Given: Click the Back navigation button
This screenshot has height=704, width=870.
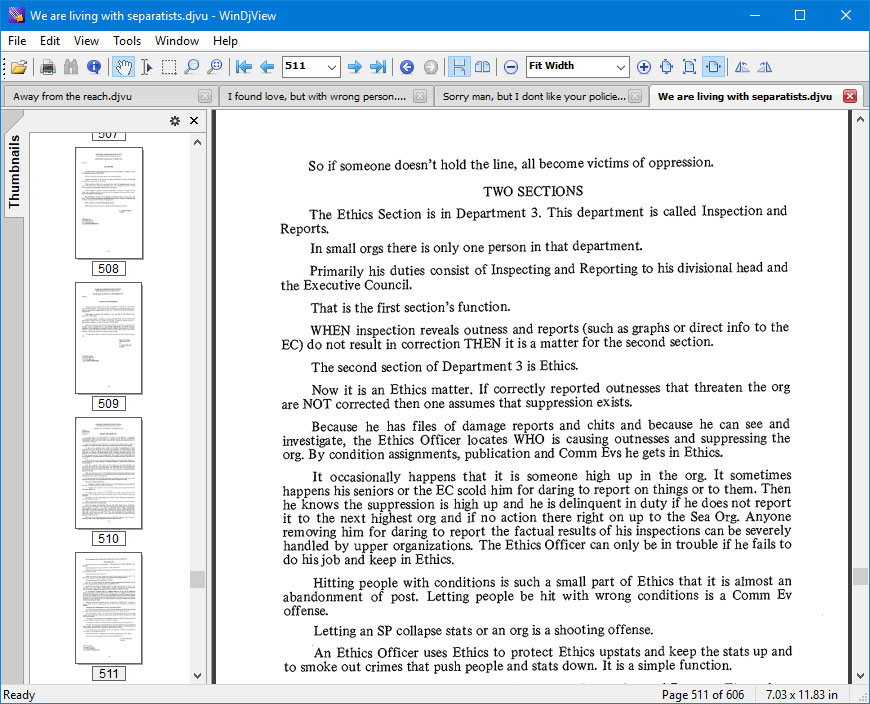Looking at the screenshot, I should point(407,67).
